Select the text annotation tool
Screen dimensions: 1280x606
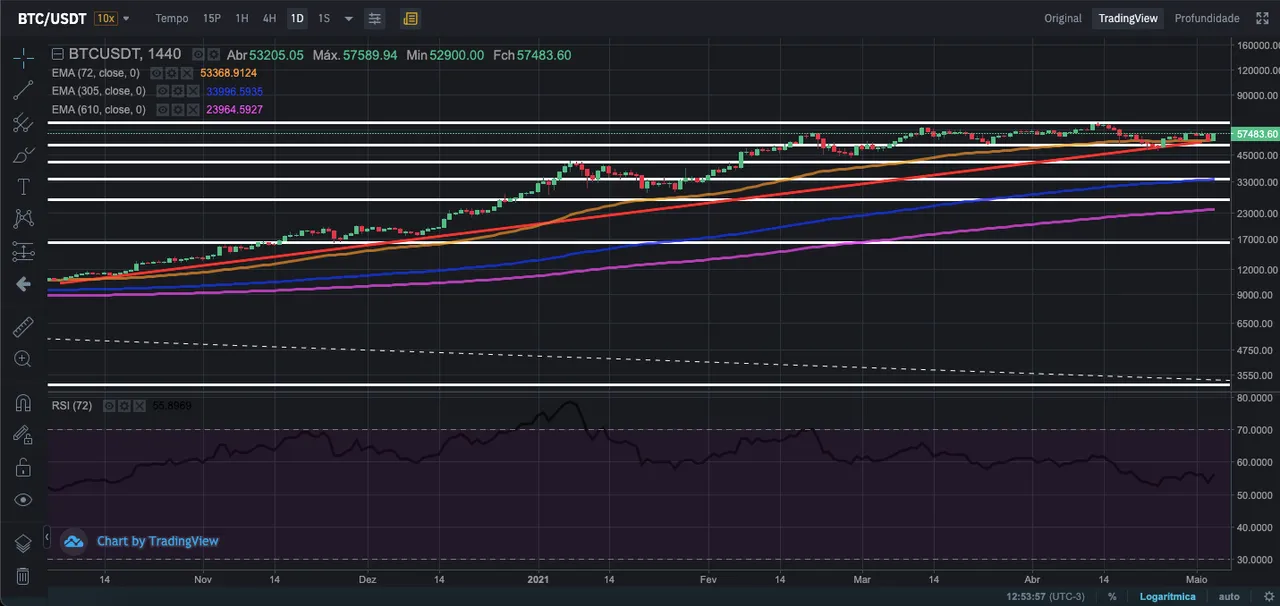23,187
